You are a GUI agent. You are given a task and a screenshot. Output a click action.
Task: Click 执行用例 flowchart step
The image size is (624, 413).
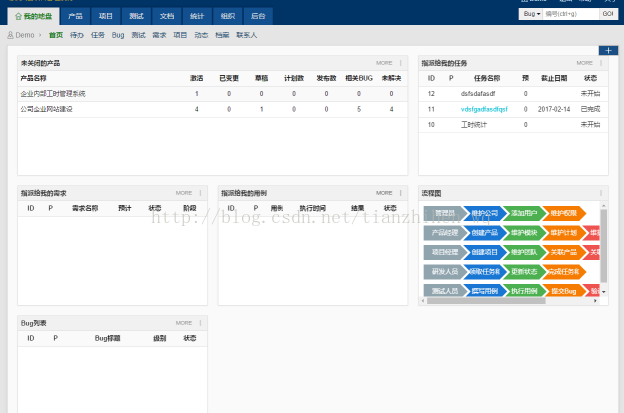[x=524, y=291]
